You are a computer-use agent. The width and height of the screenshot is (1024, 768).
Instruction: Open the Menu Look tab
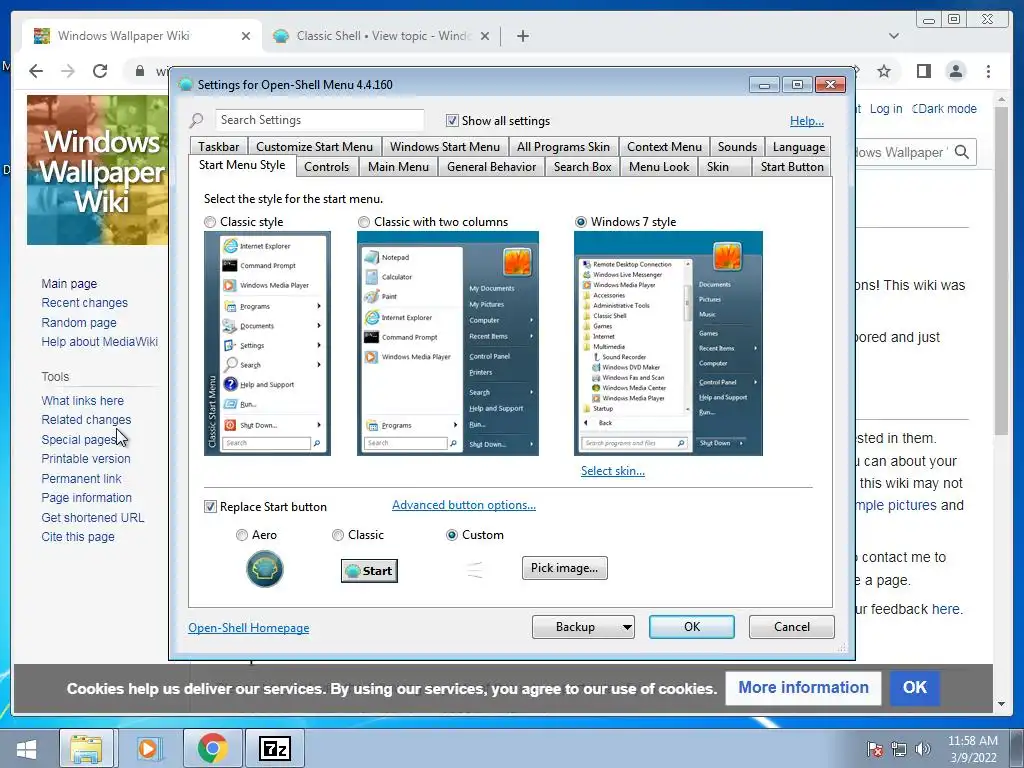659,167
